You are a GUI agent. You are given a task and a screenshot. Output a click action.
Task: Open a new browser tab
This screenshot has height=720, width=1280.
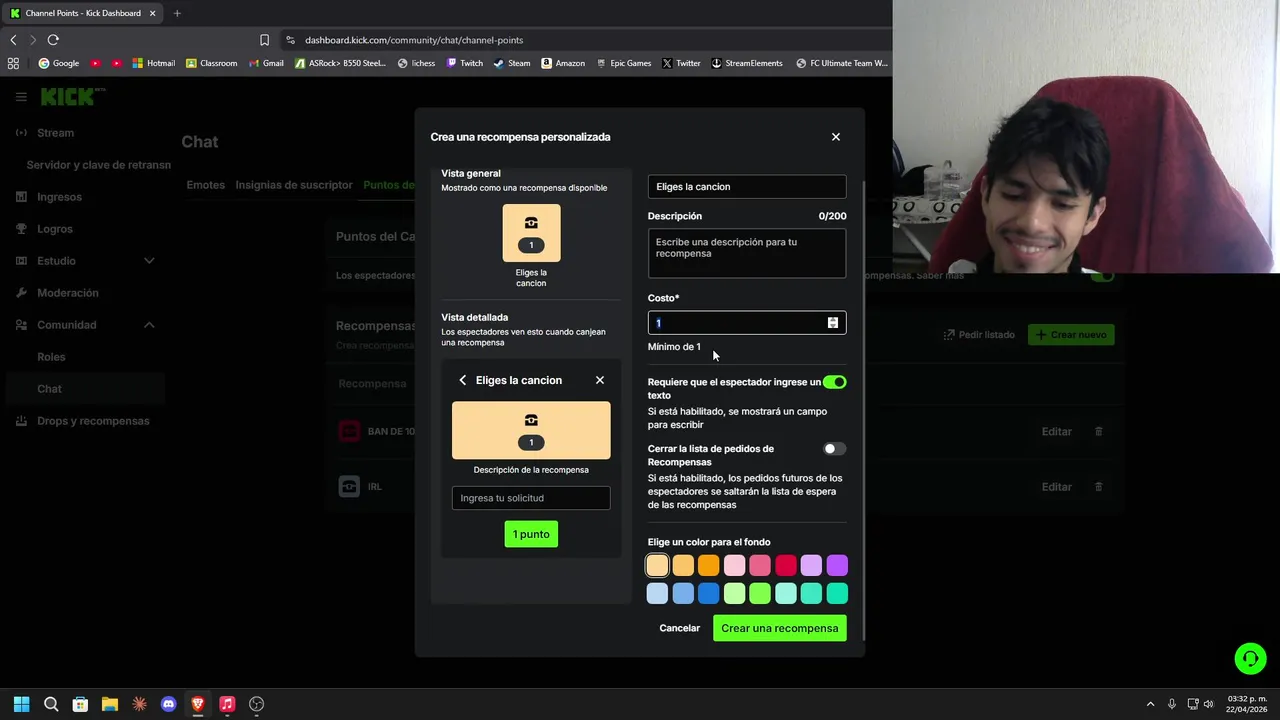(177, 13)
